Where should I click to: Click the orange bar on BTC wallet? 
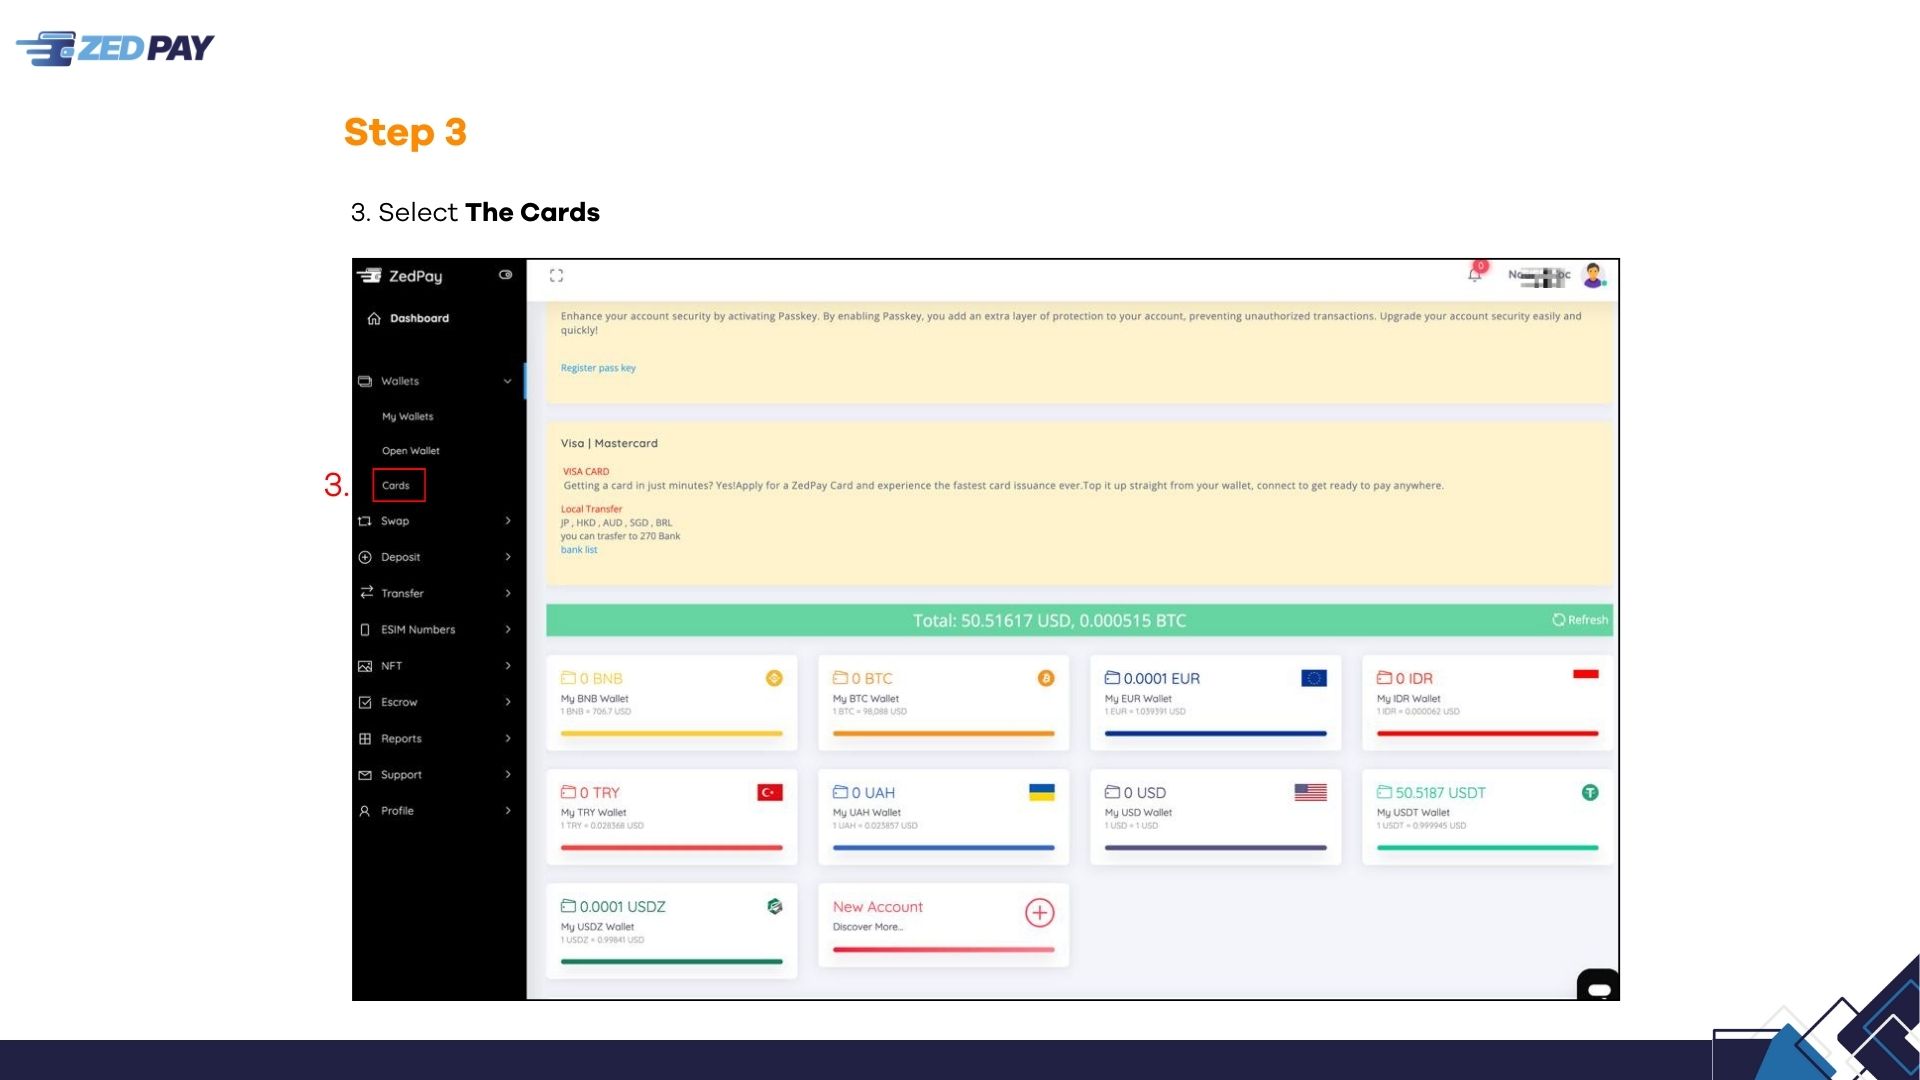[x=944, y=734]
